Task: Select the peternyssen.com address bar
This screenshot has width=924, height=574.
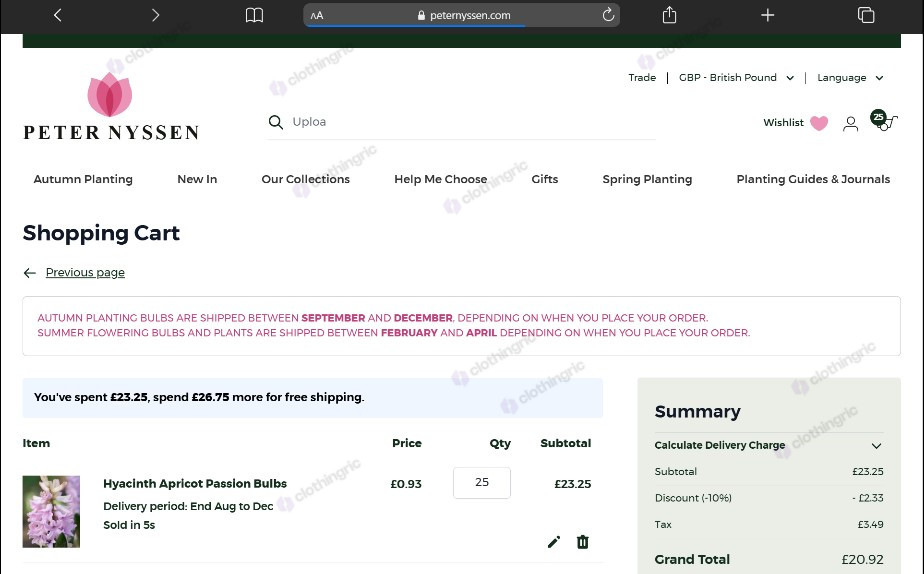Action: pos(461,15)
